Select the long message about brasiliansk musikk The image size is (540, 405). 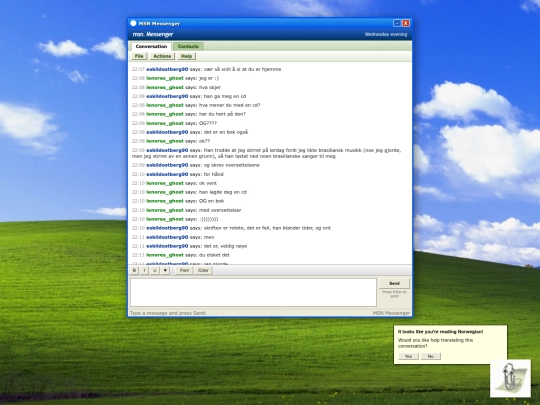pos(266,153)
